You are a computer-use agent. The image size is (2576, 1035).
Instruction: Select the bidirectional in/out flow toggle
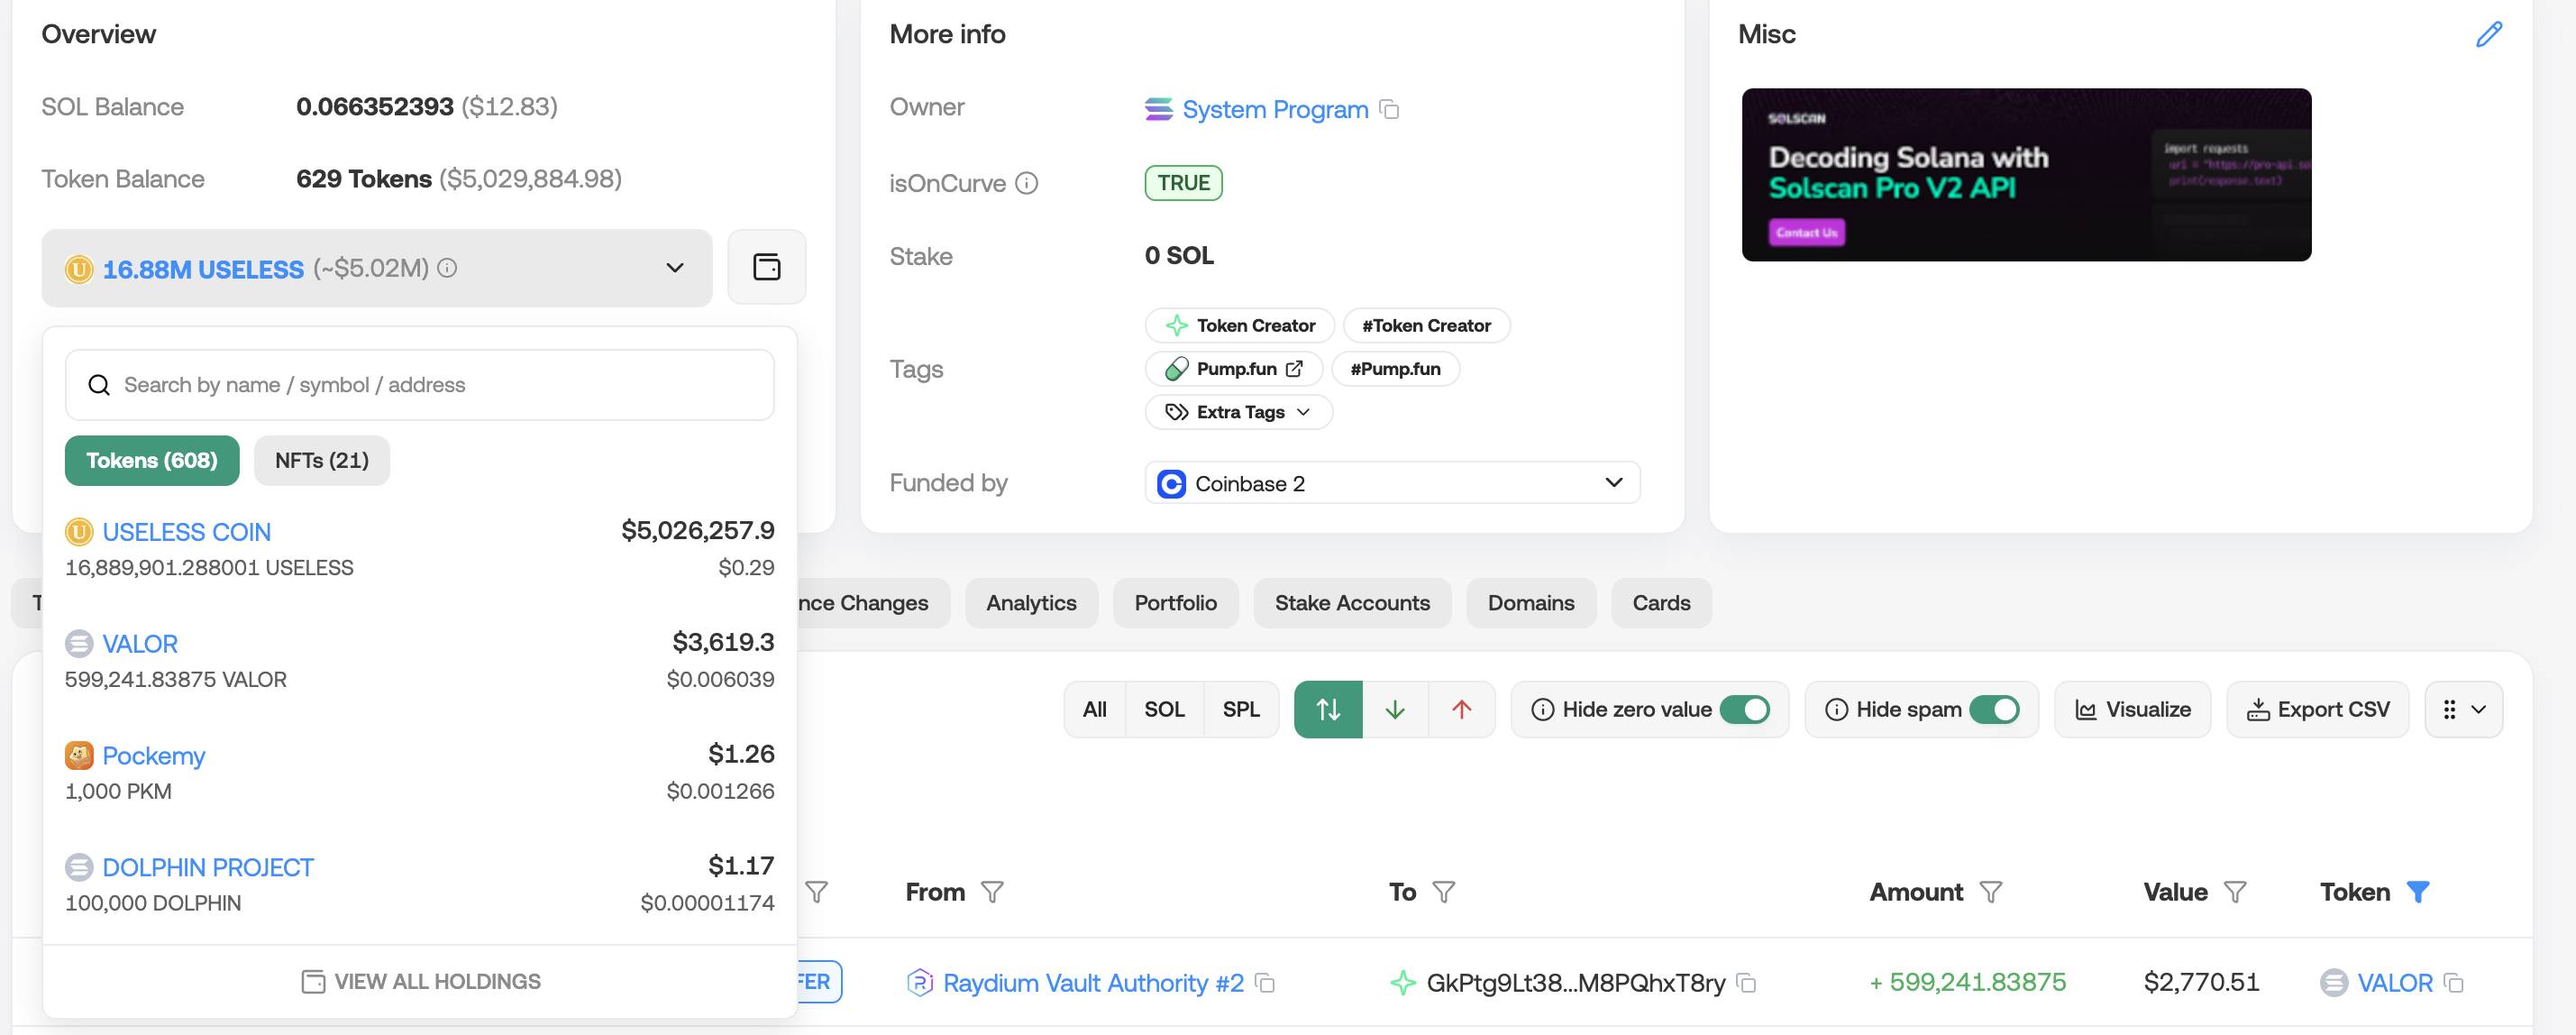tap(1327, 709)
